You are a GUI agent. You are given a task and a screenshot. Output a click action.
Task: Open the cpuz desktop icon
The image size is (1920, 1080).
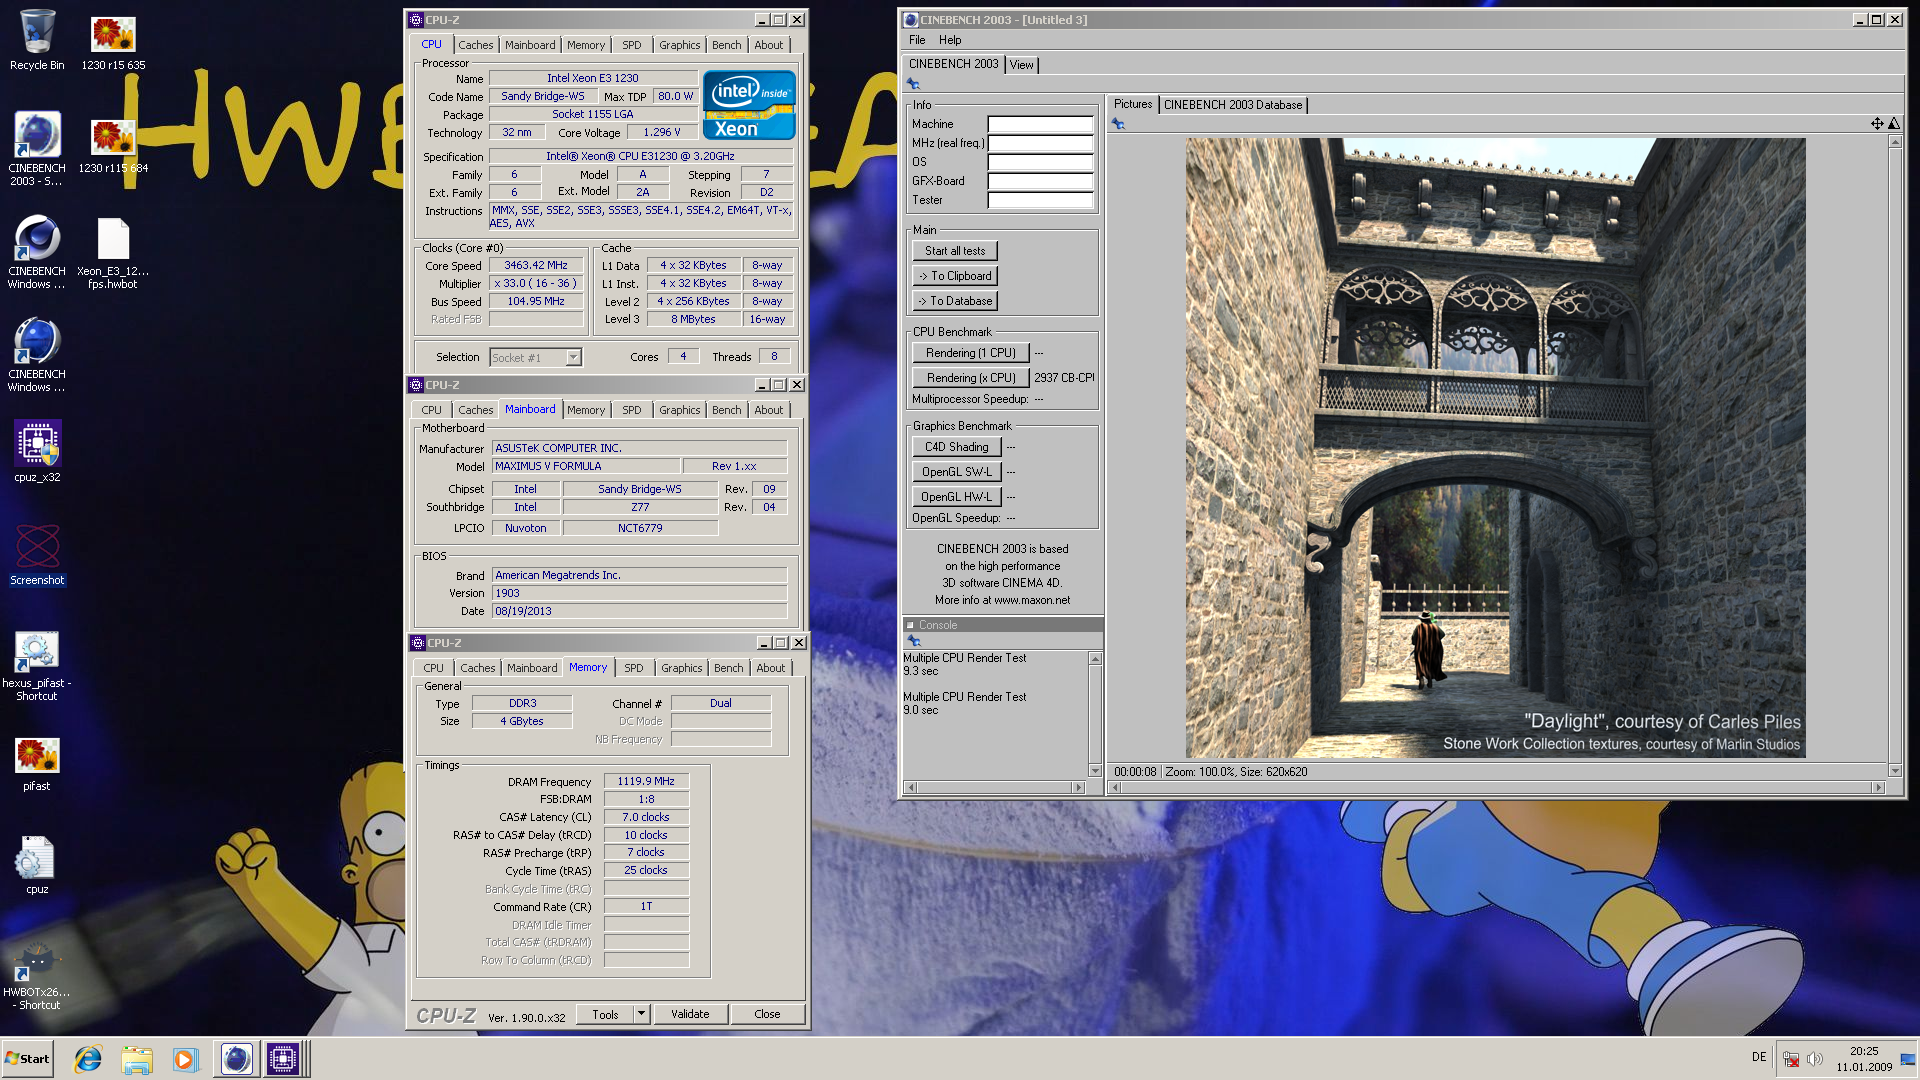(37, 865)
